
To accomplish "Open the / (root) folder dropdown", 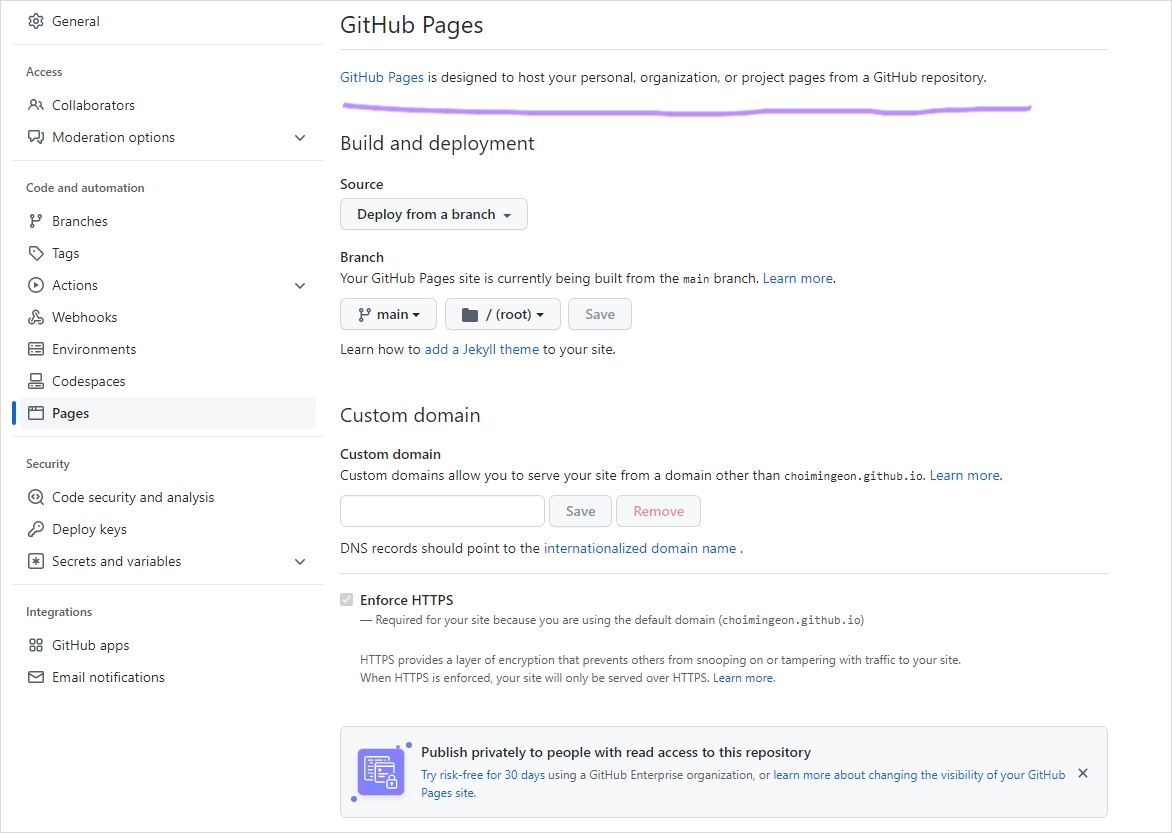I will 502,314.
